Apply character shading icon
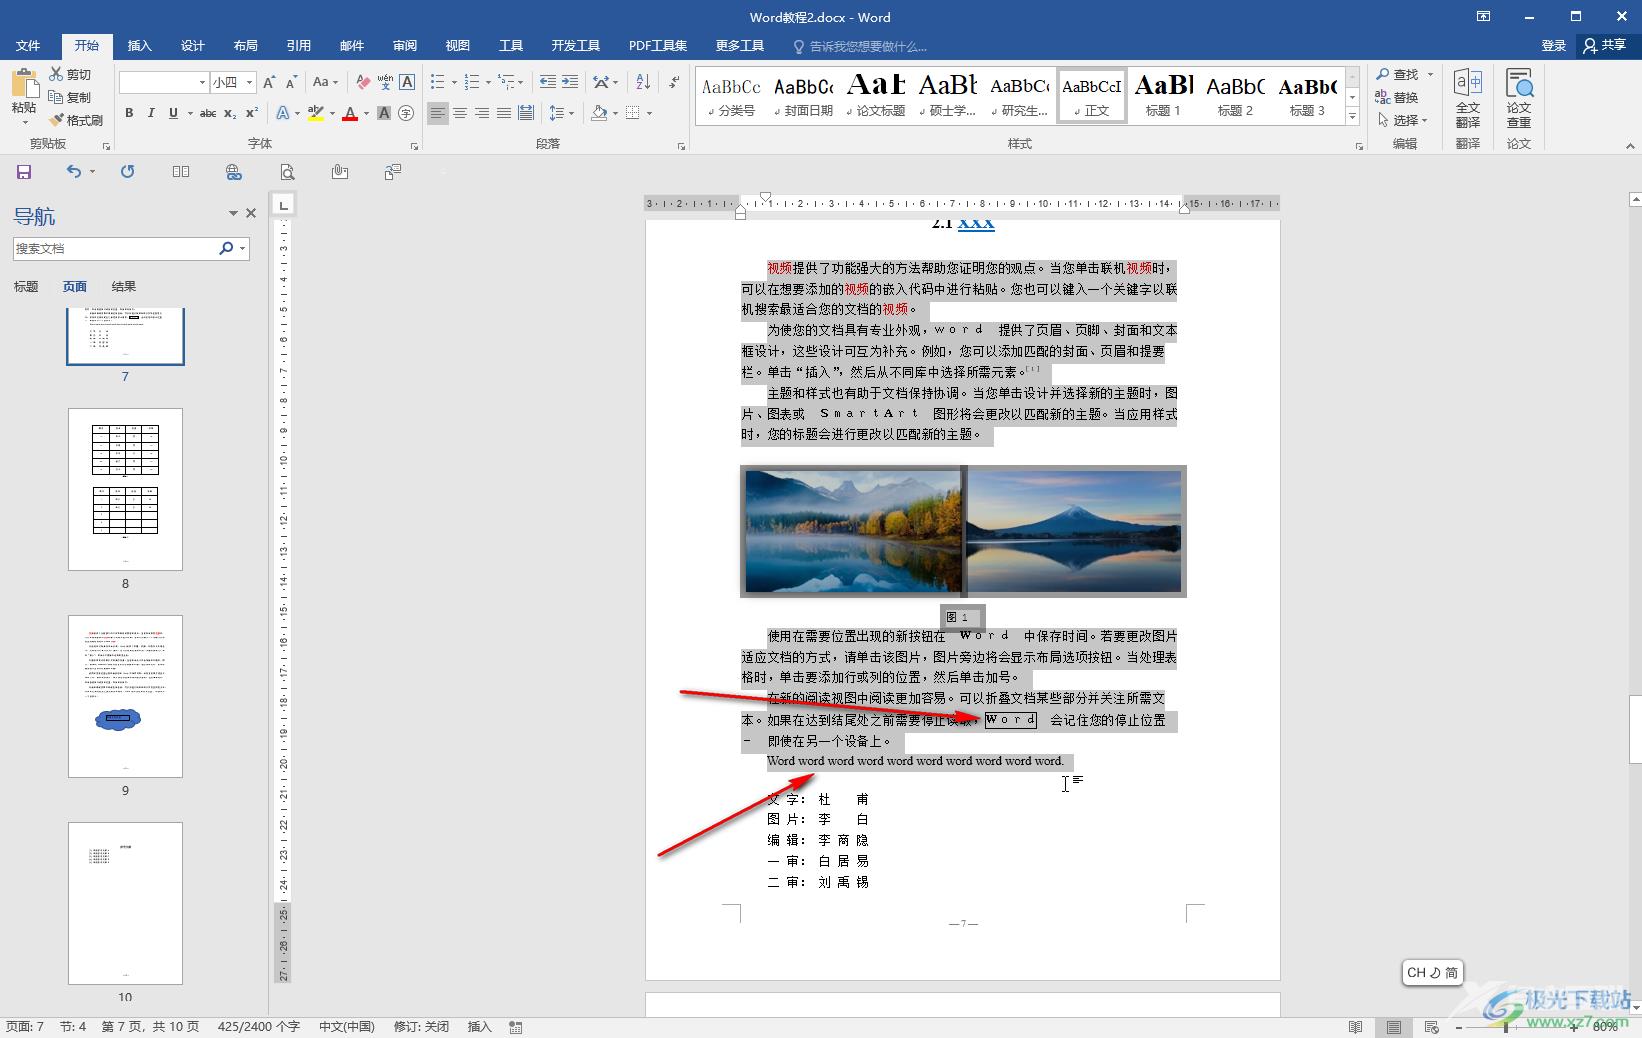This screenshot has width=1642, height=1038. pos(384,113)
